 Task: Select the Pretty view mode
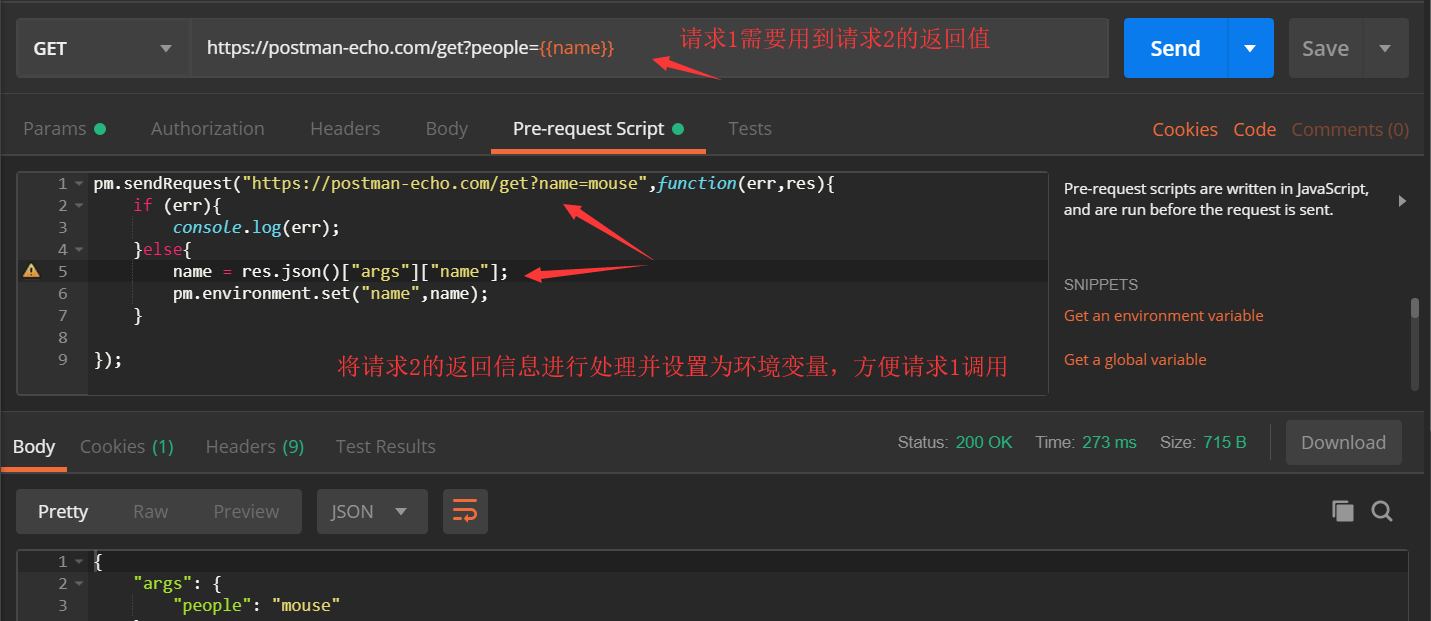[63, 511]
